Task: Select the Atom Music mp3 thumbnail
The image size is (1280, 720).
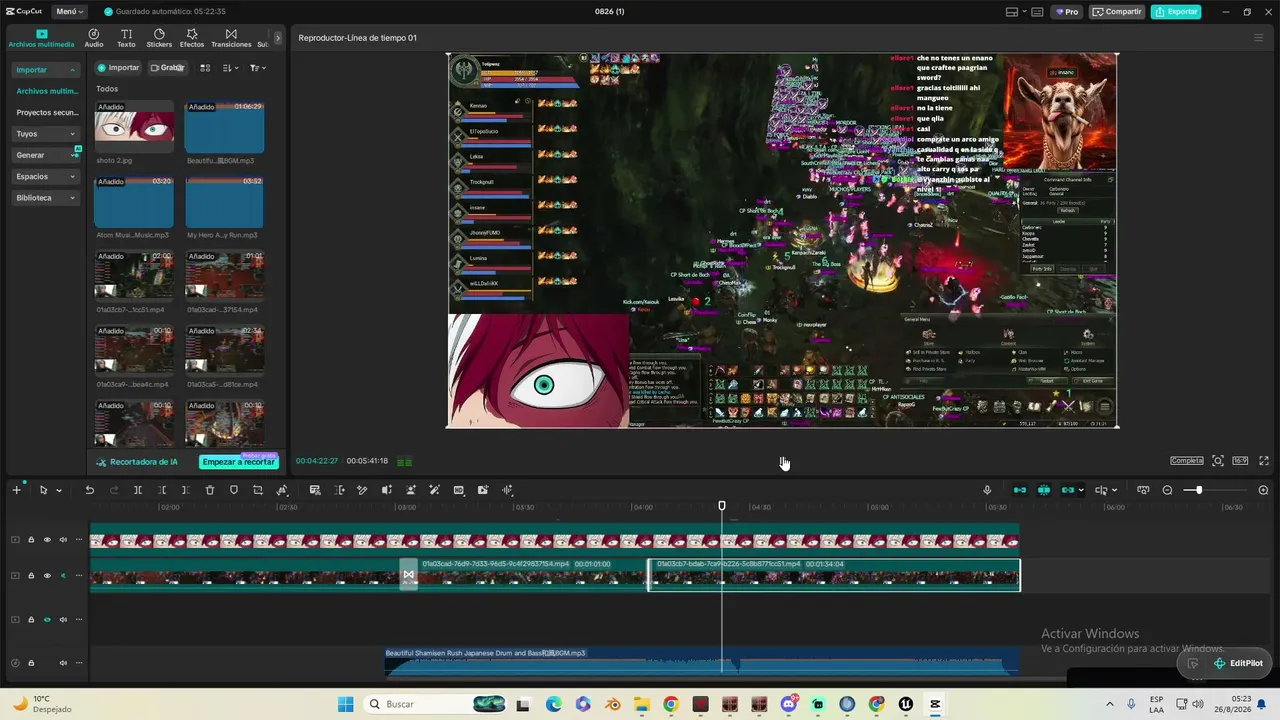Action: coord(134,202)
